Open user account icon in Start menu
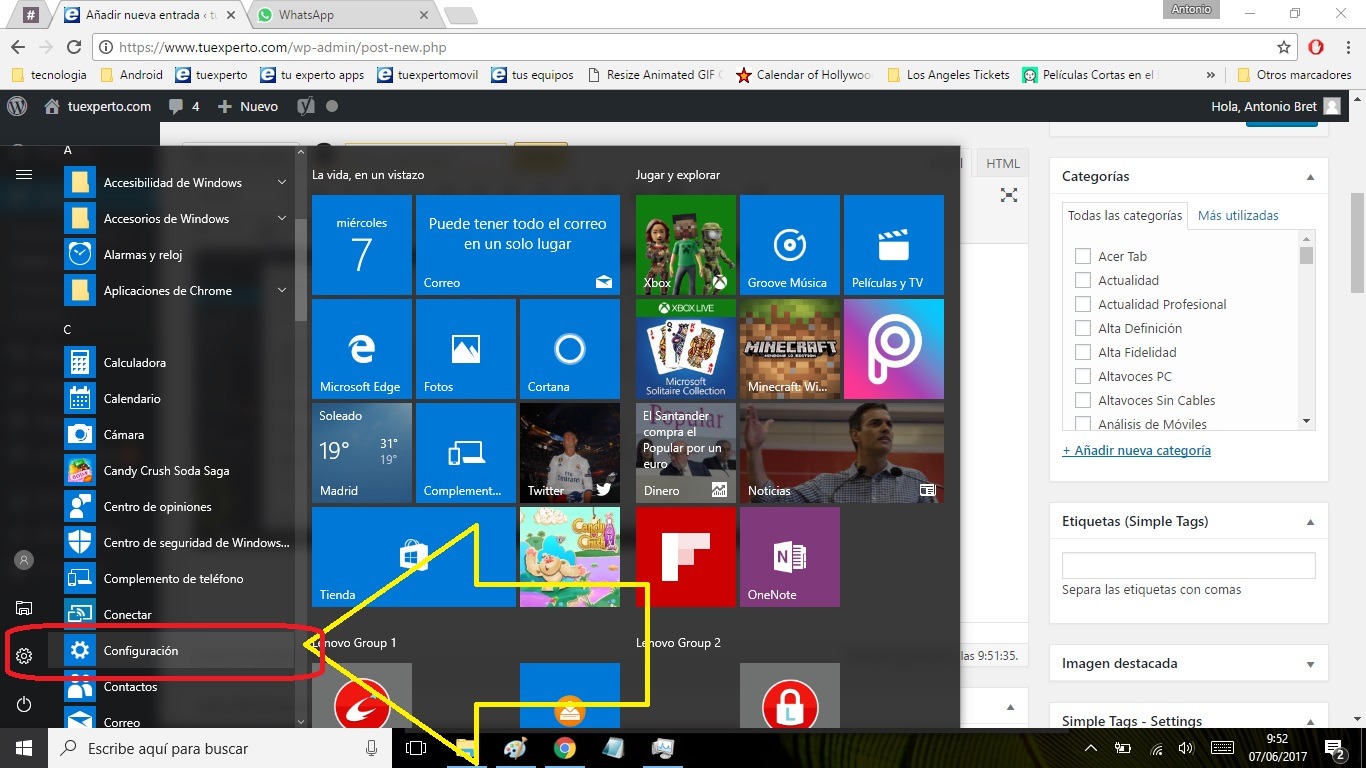The image size is (1366, 768). click(x=24, y=560)
